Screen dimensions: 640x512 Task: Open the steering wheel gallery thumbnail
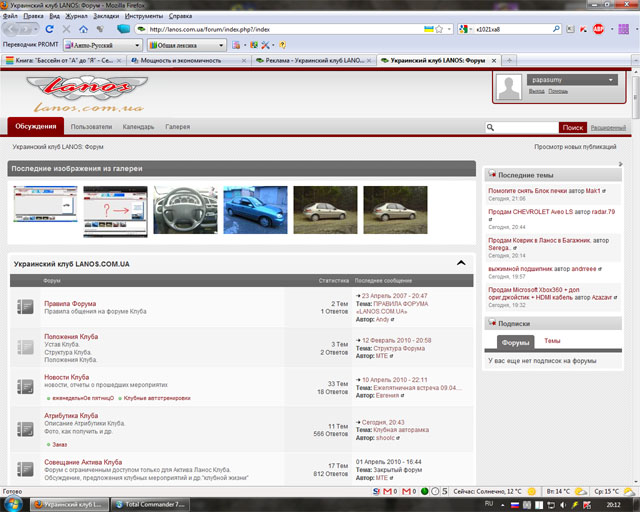coord(185,210)
